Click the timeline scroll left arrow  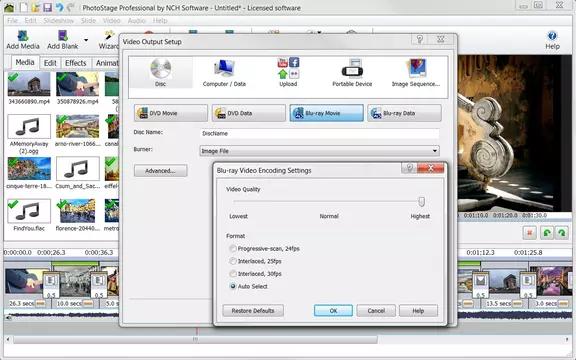click(8, 339)
